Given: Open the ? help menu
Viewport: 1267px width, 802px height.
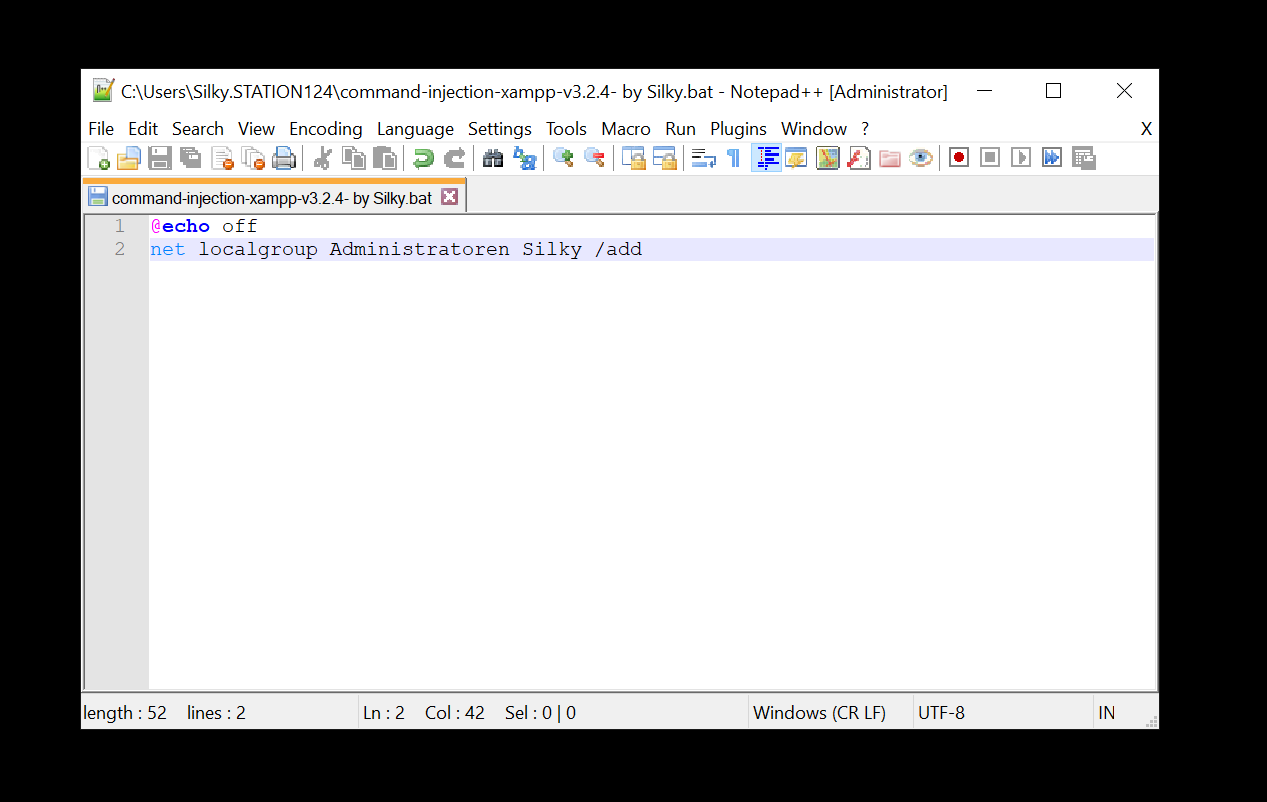Looking at the screenshot, I should (865, 129).
